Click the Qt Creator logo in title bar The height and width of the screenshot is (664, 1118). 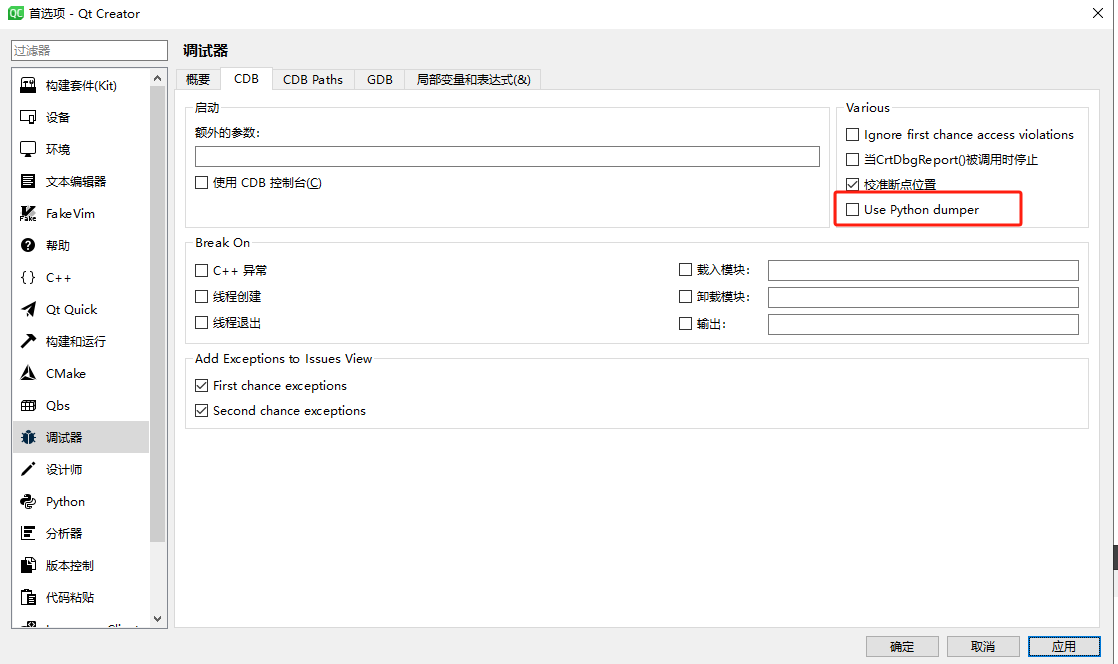[x=15, y=13]
